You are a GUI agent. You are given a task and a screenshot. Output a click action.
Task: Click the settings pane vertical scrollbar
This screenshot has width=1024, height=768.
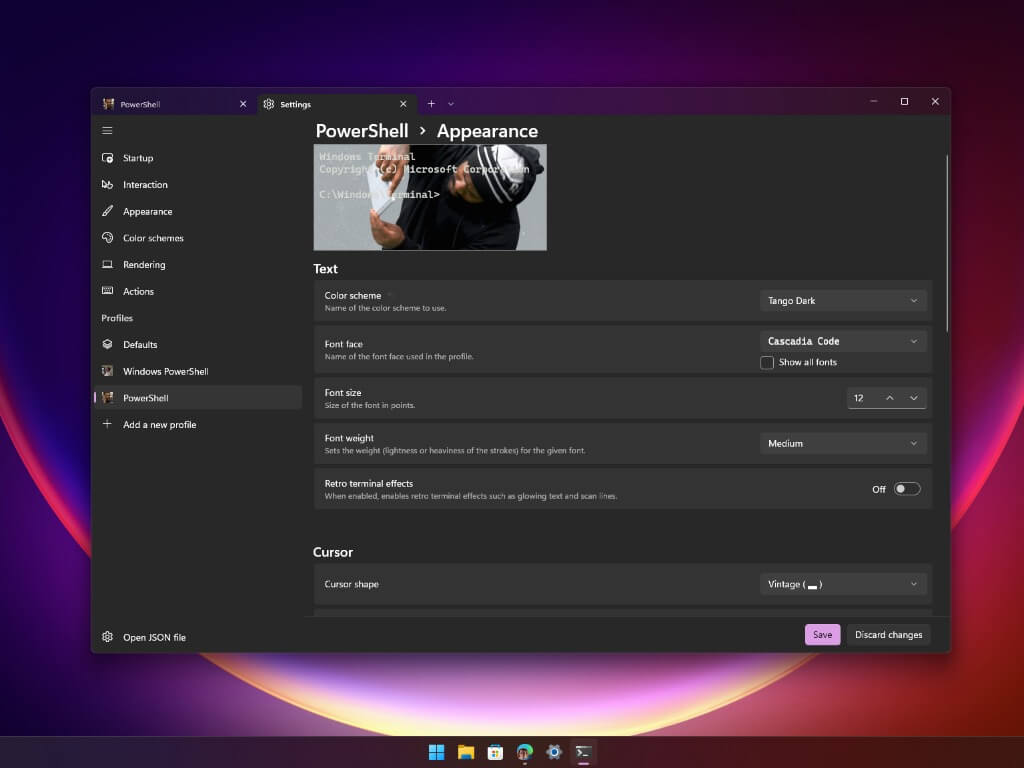(x=946, y=242)
